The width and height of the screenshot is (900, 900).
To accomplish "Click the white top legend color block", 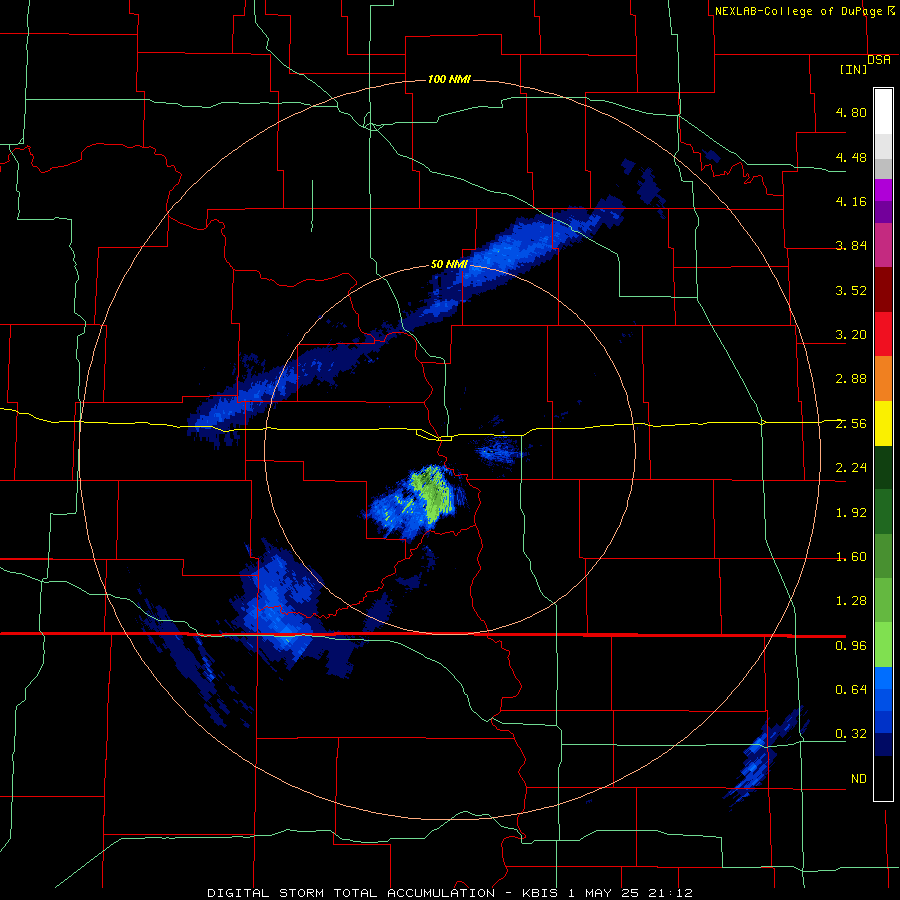I will point(883,111).
